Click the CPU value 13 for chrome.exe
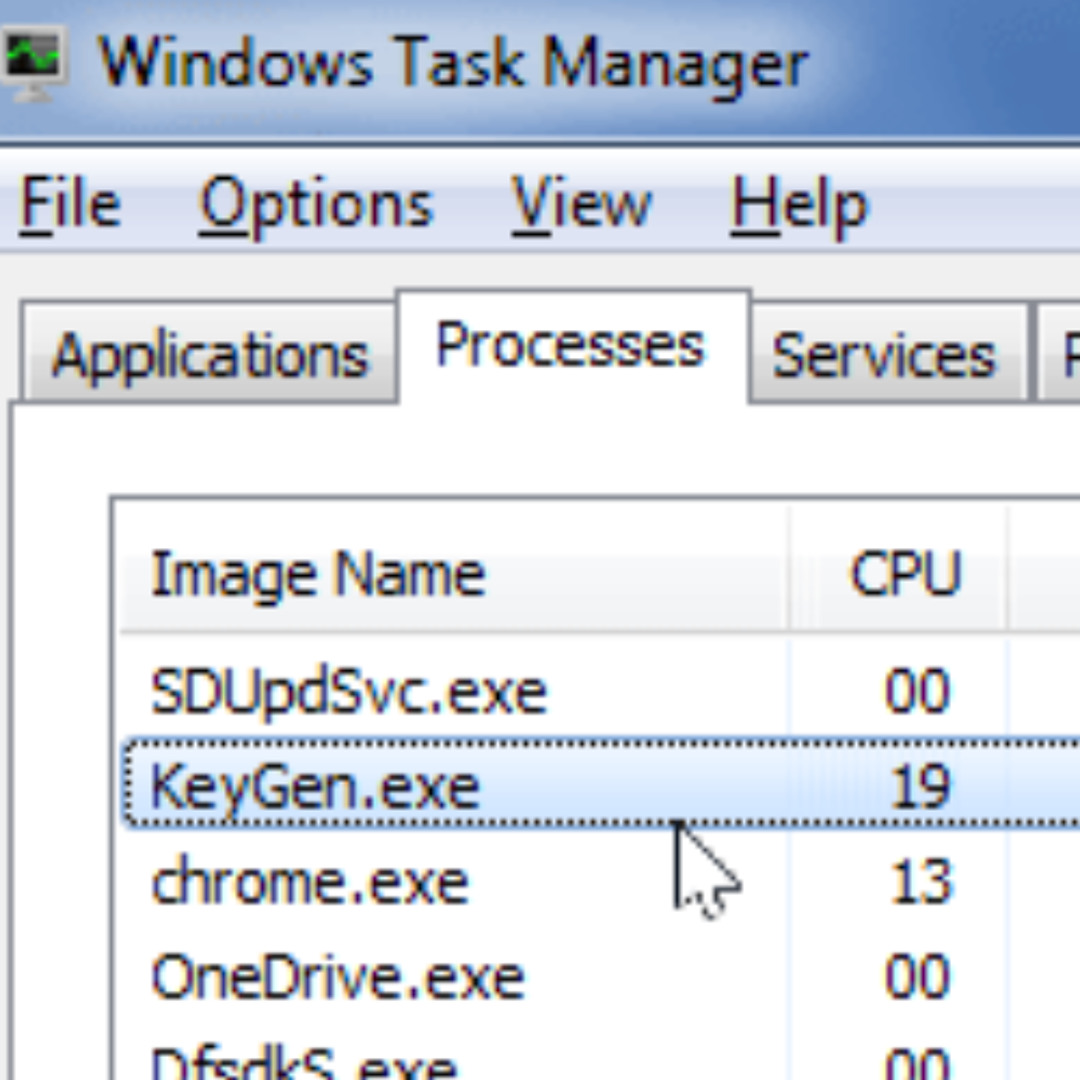Viewport: 1080px width, 1080px height. (x=918, y=883)
